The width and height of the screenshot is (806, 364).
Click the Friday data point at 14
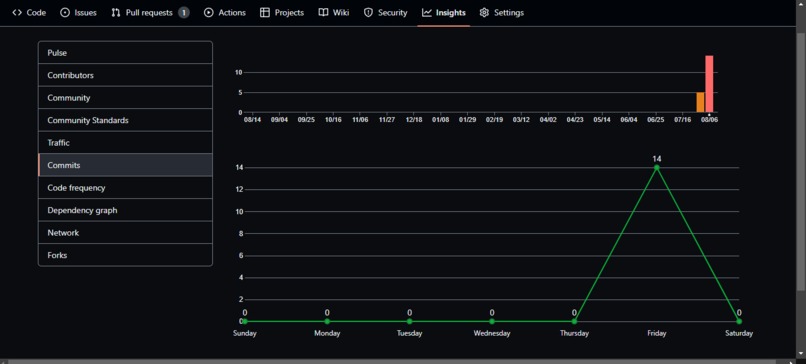[656, 168]
